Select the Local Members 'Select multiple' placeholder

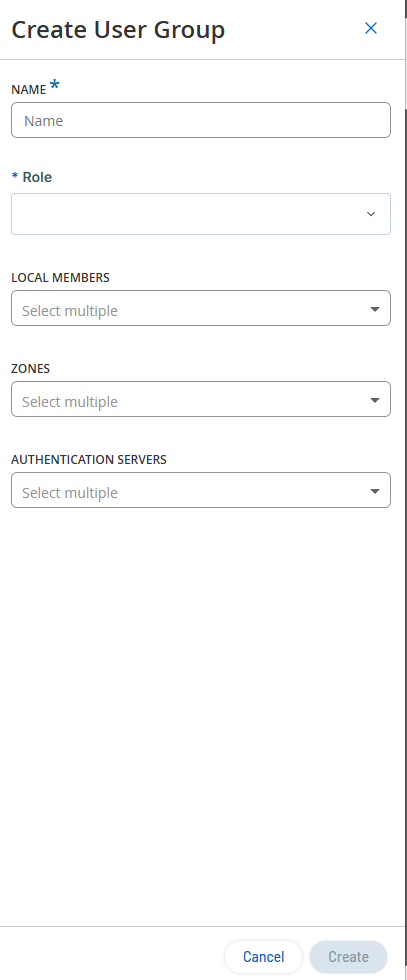pyautogui.click(x=70, y=311)
